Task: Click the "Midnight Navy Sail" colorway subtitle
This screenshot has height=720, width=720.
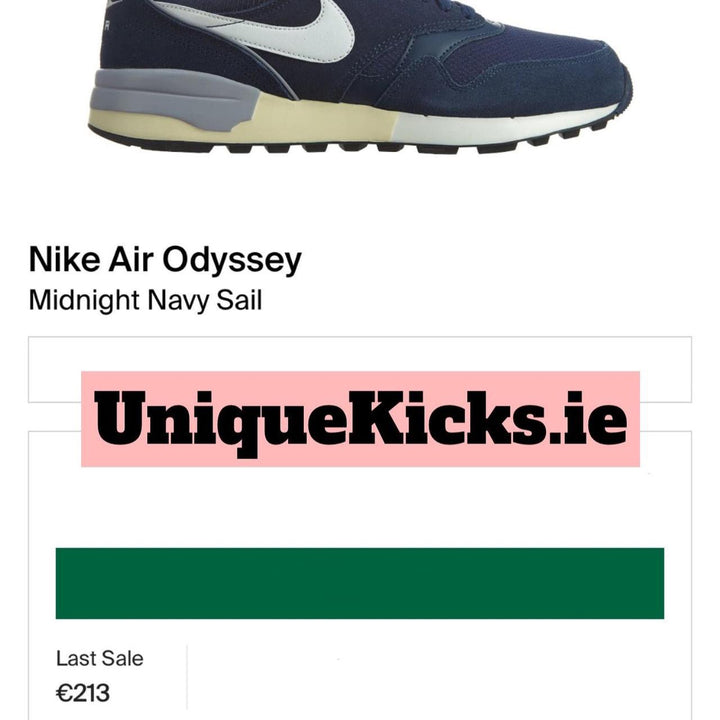Action: click(145, 301)
